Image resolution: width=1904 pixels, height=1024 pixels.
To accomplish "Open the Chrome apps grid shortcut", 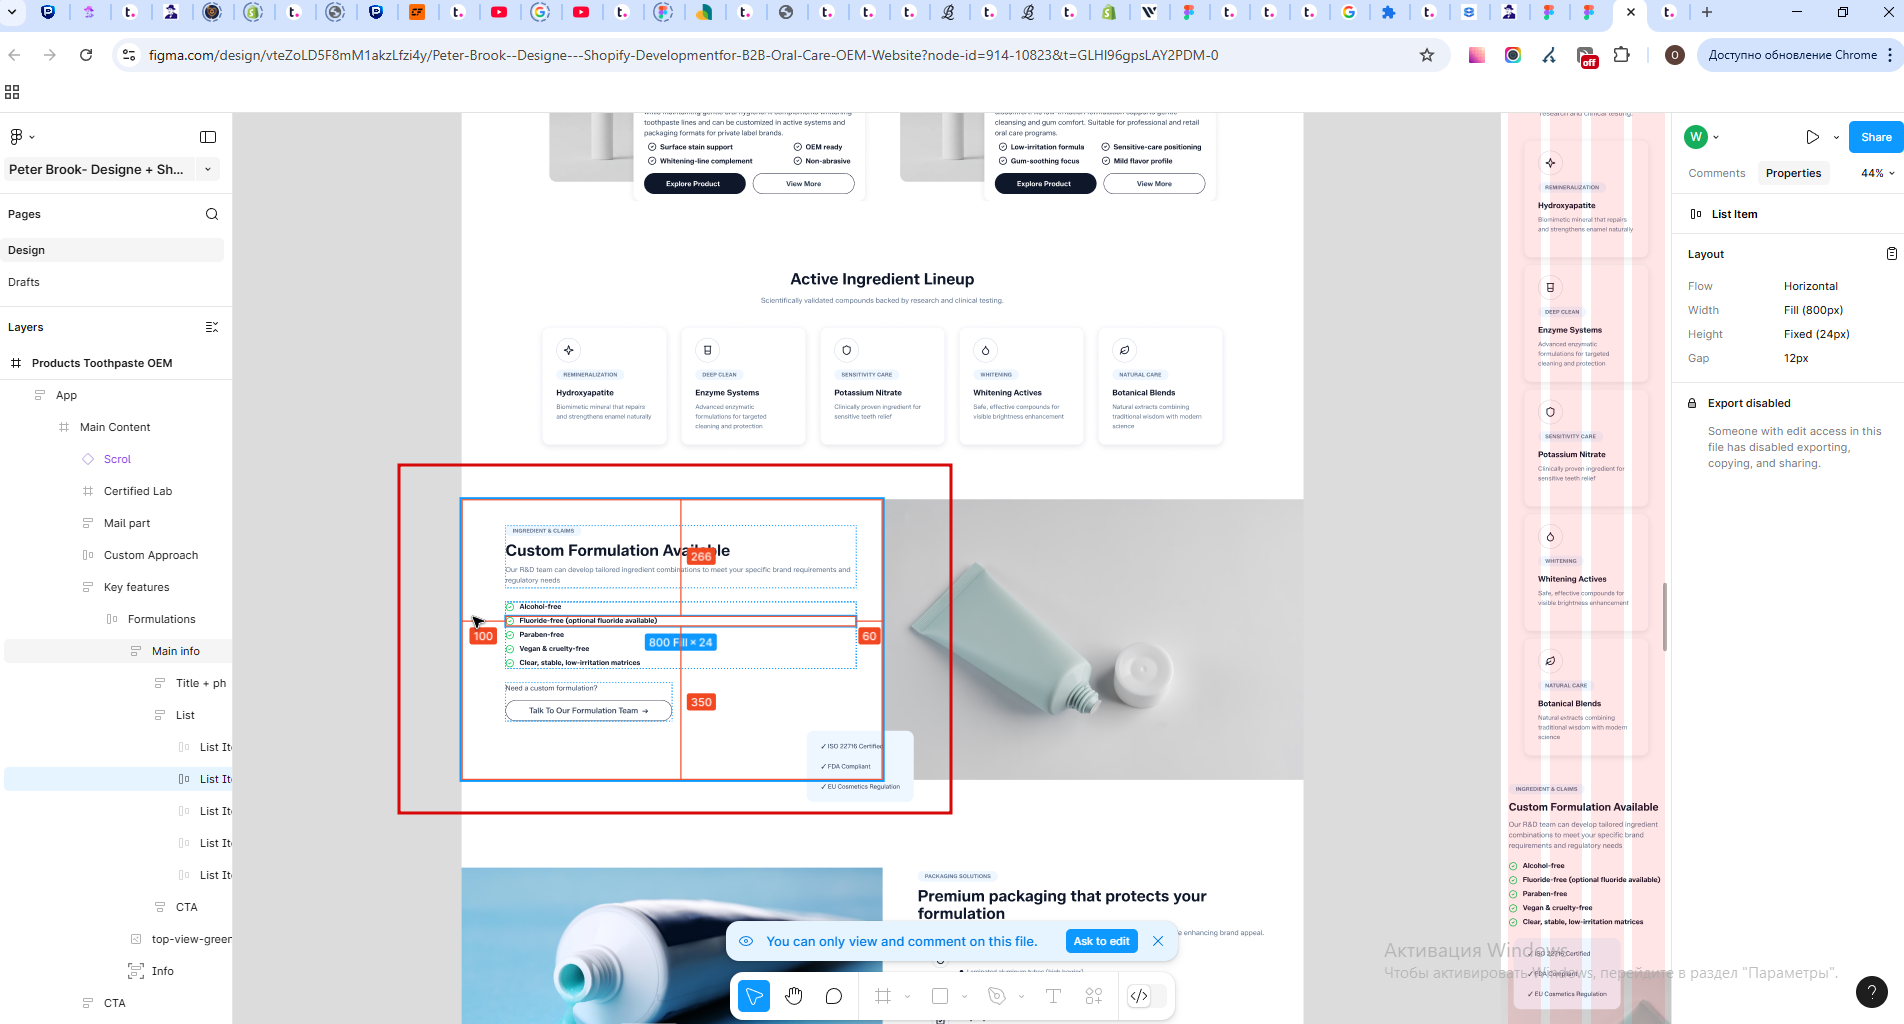I will [12, 92].
